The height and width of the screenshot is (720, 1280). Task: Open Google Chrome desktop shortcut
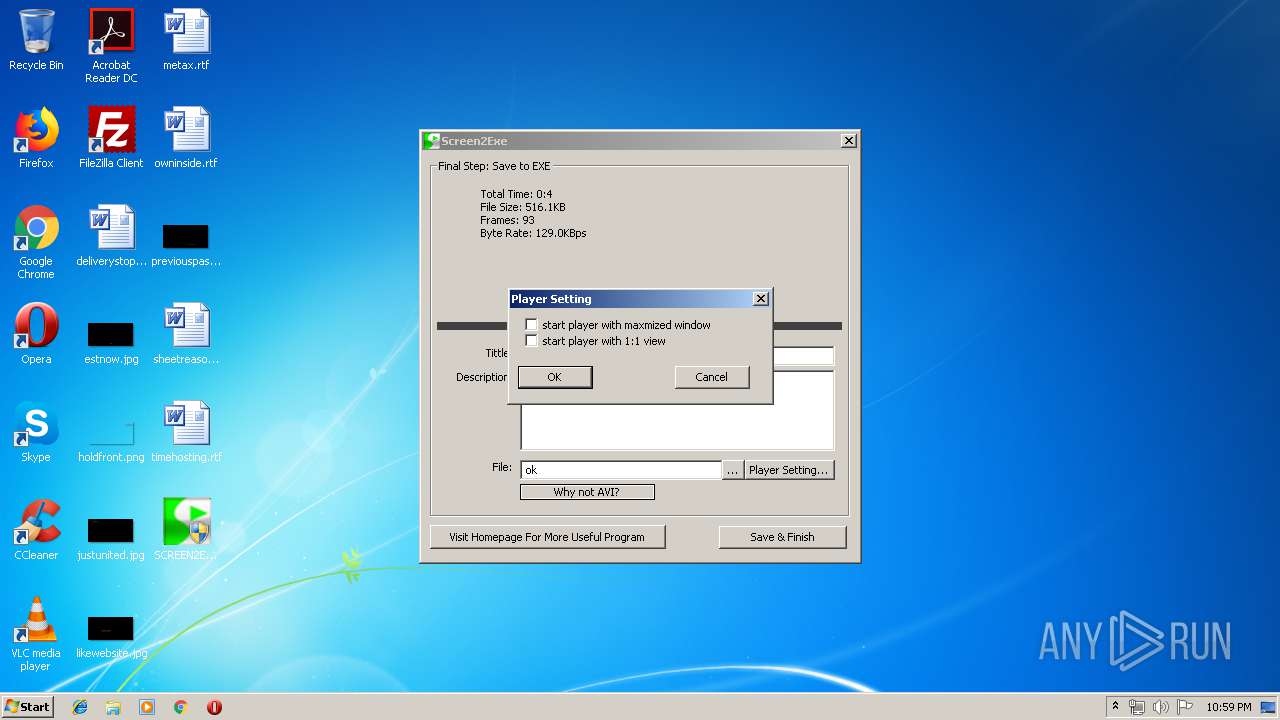[36, 242]
